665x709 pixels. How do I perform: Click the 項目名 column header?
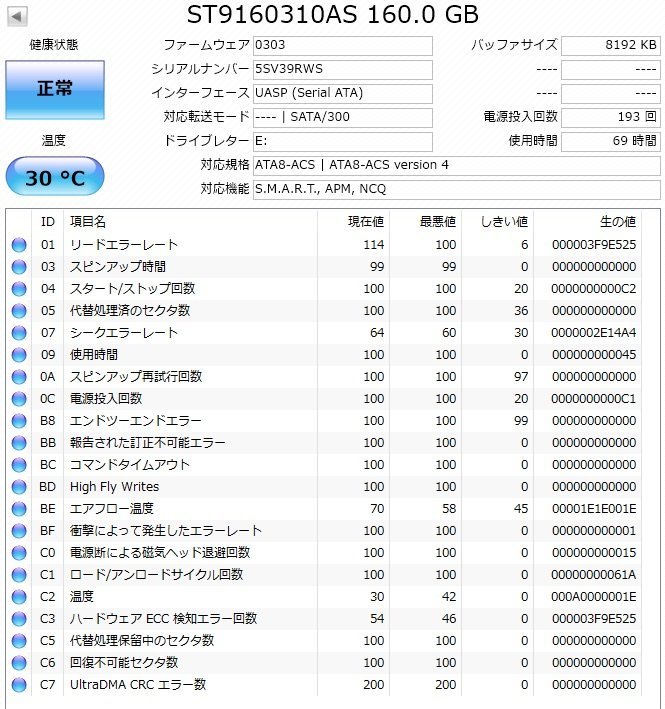pos(88,222)
